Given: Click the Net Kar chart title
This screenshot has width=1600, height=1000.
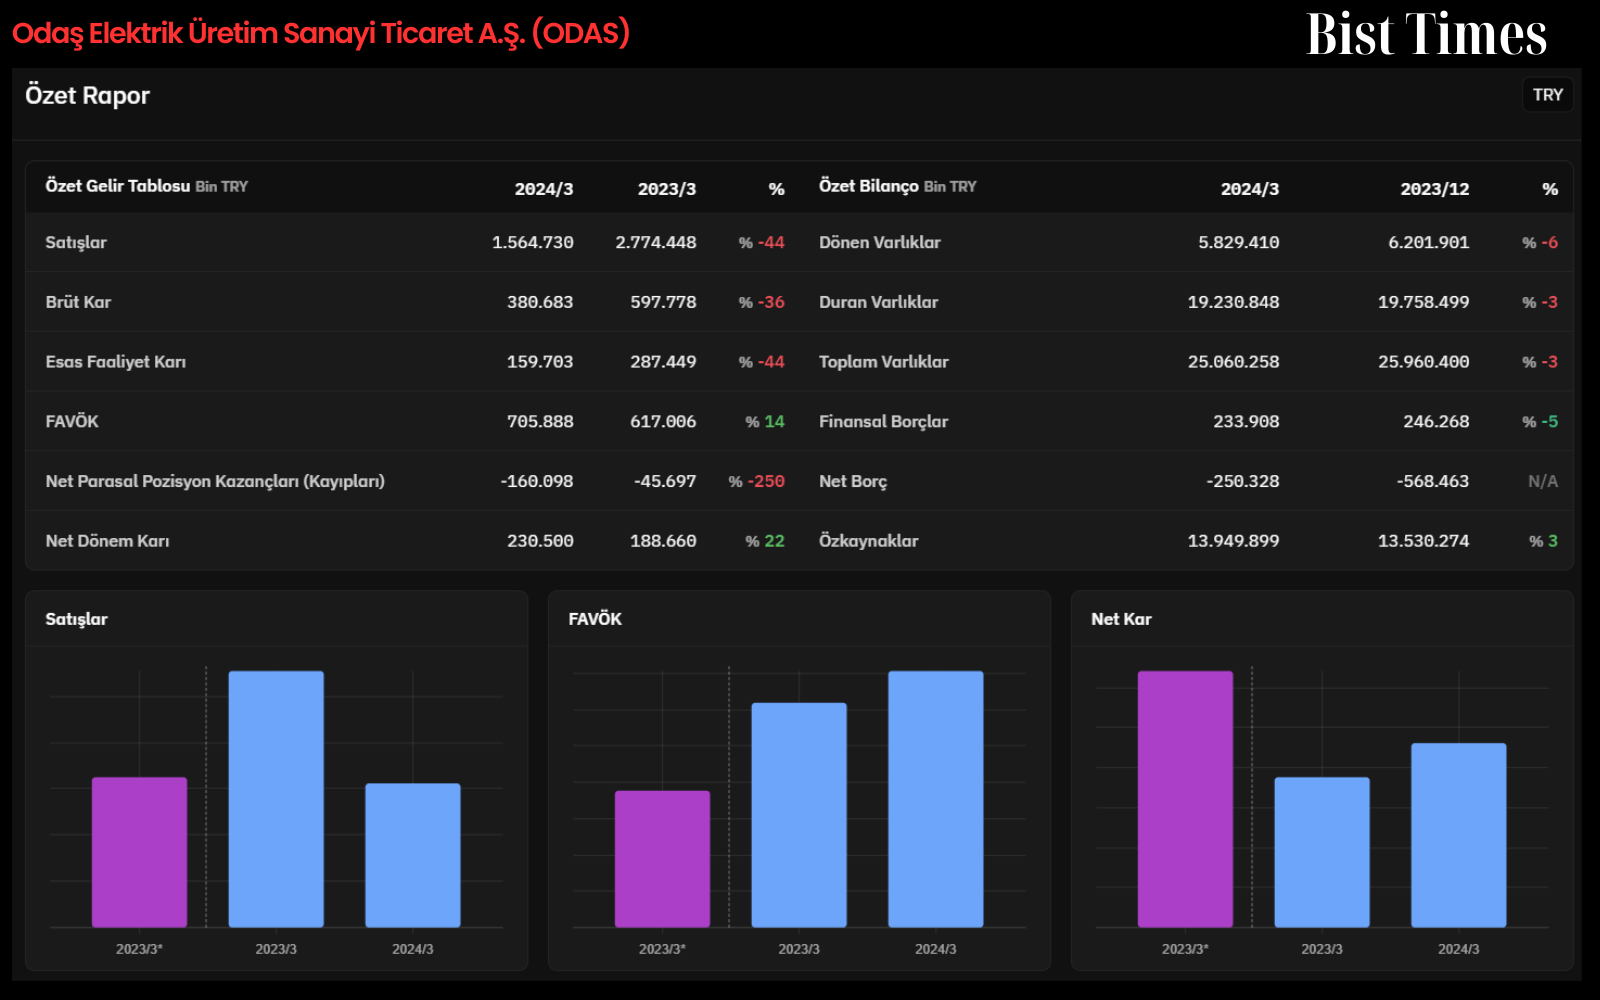Looking at the screenshot, I should coord(1121,619).
